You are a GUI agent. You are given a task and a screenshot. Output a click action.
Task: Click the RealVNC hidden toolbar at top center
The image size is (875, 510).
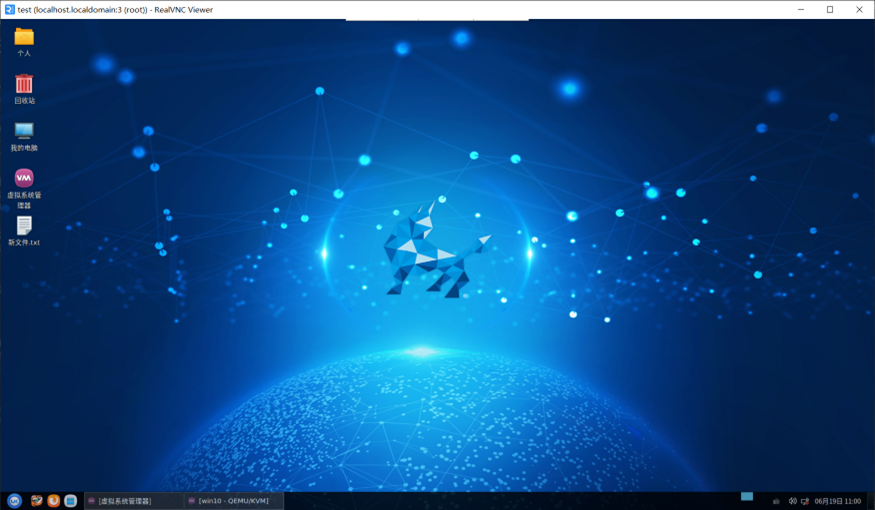point(437,20)
